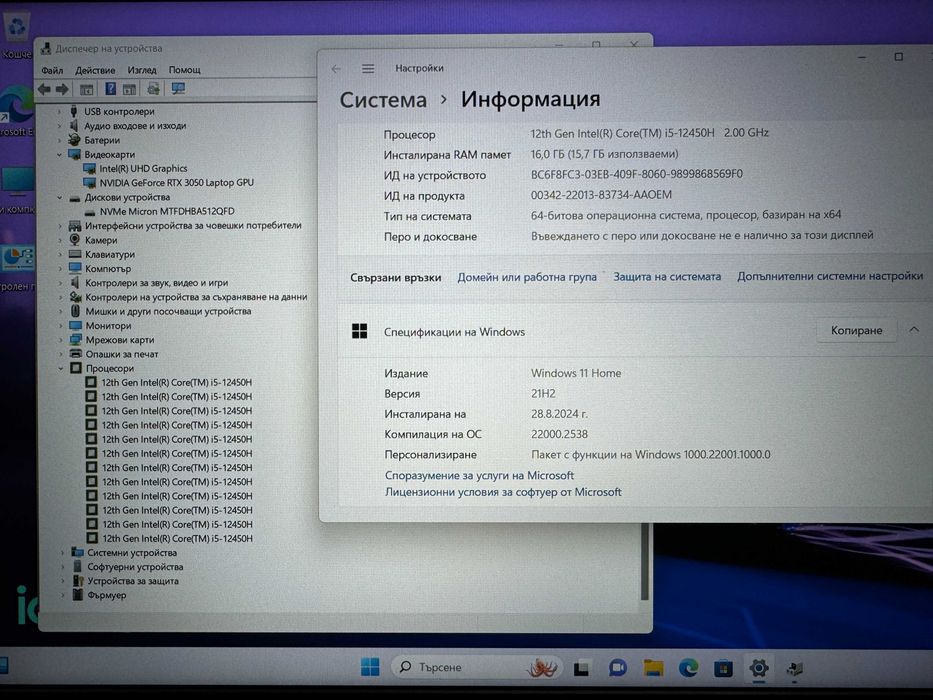Open the Файл menu in Device Manager
This screenshot has height=700, width=933.
[x=52, y=70]
